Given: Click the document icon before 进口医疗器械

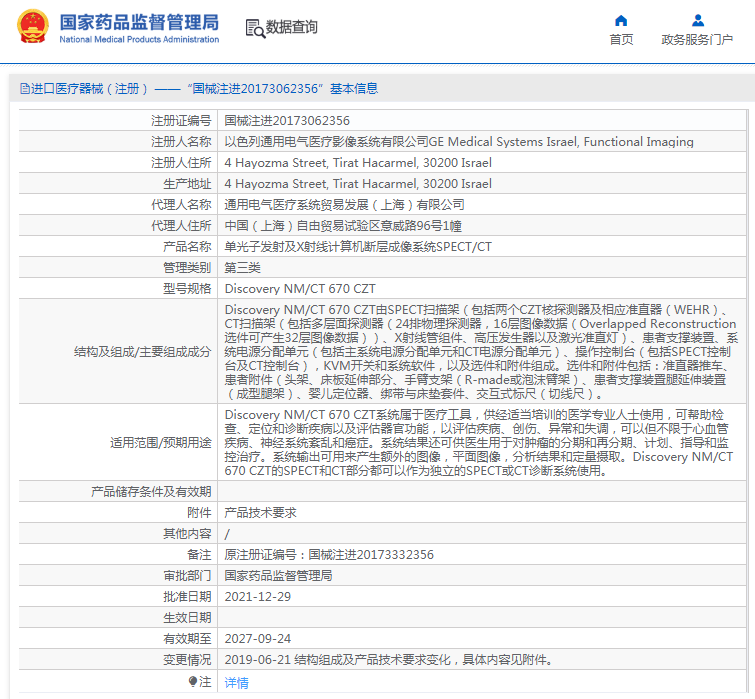Looking at the screenshot, I should [x=25, y=89].
